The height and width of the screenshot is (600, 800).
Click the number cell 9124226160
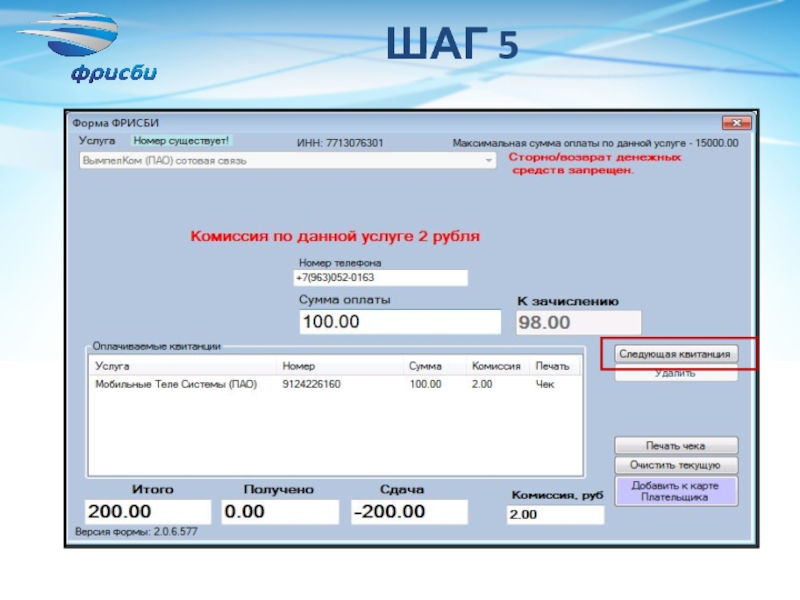point(311,384)
